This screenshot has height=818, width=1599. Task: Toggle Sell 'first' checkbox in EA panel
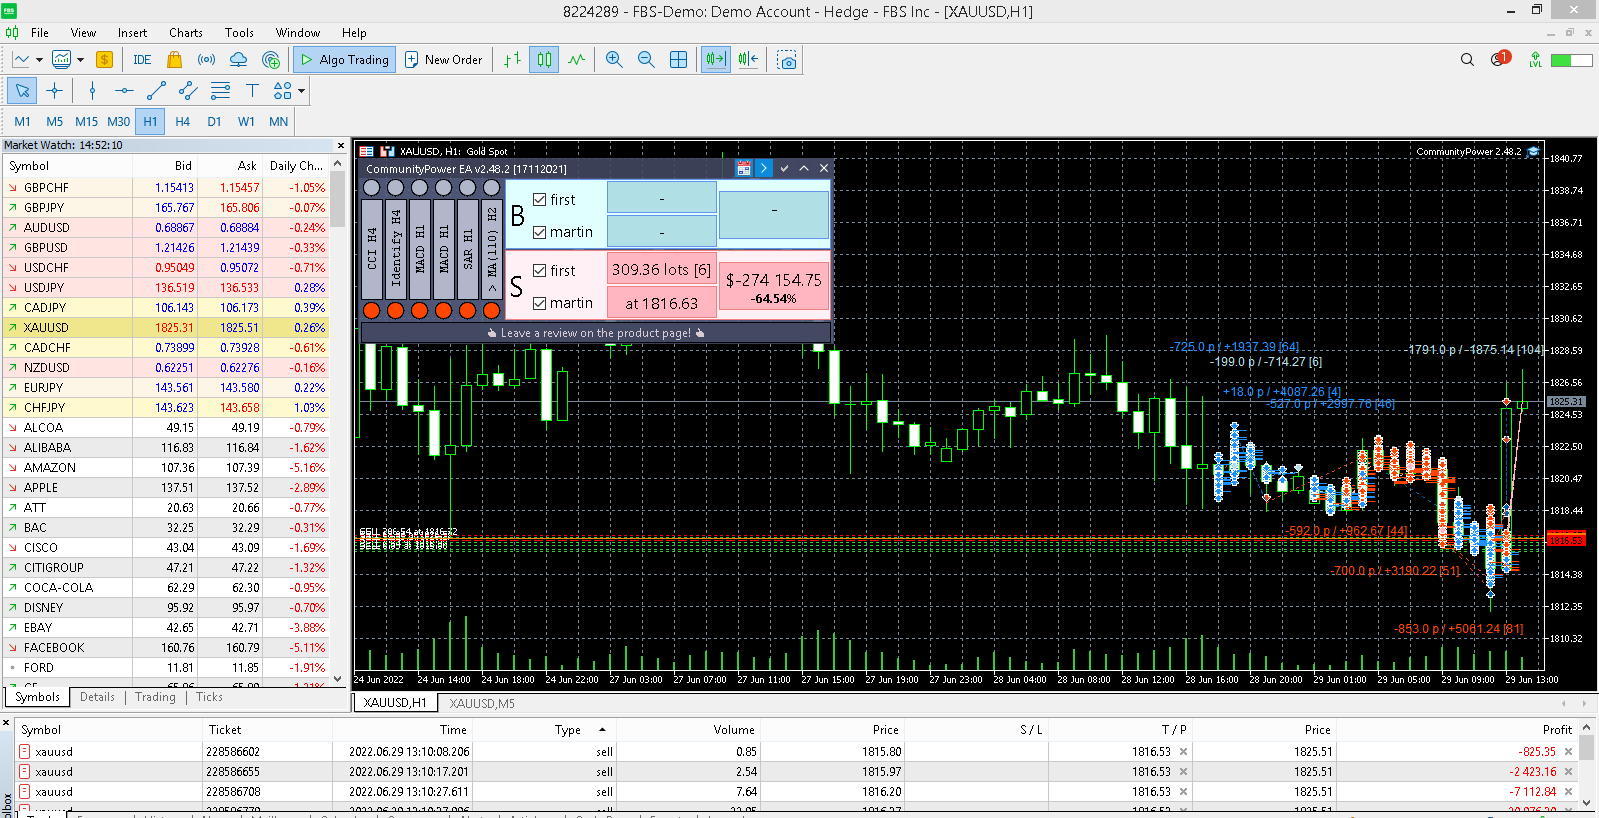[539, 271]
